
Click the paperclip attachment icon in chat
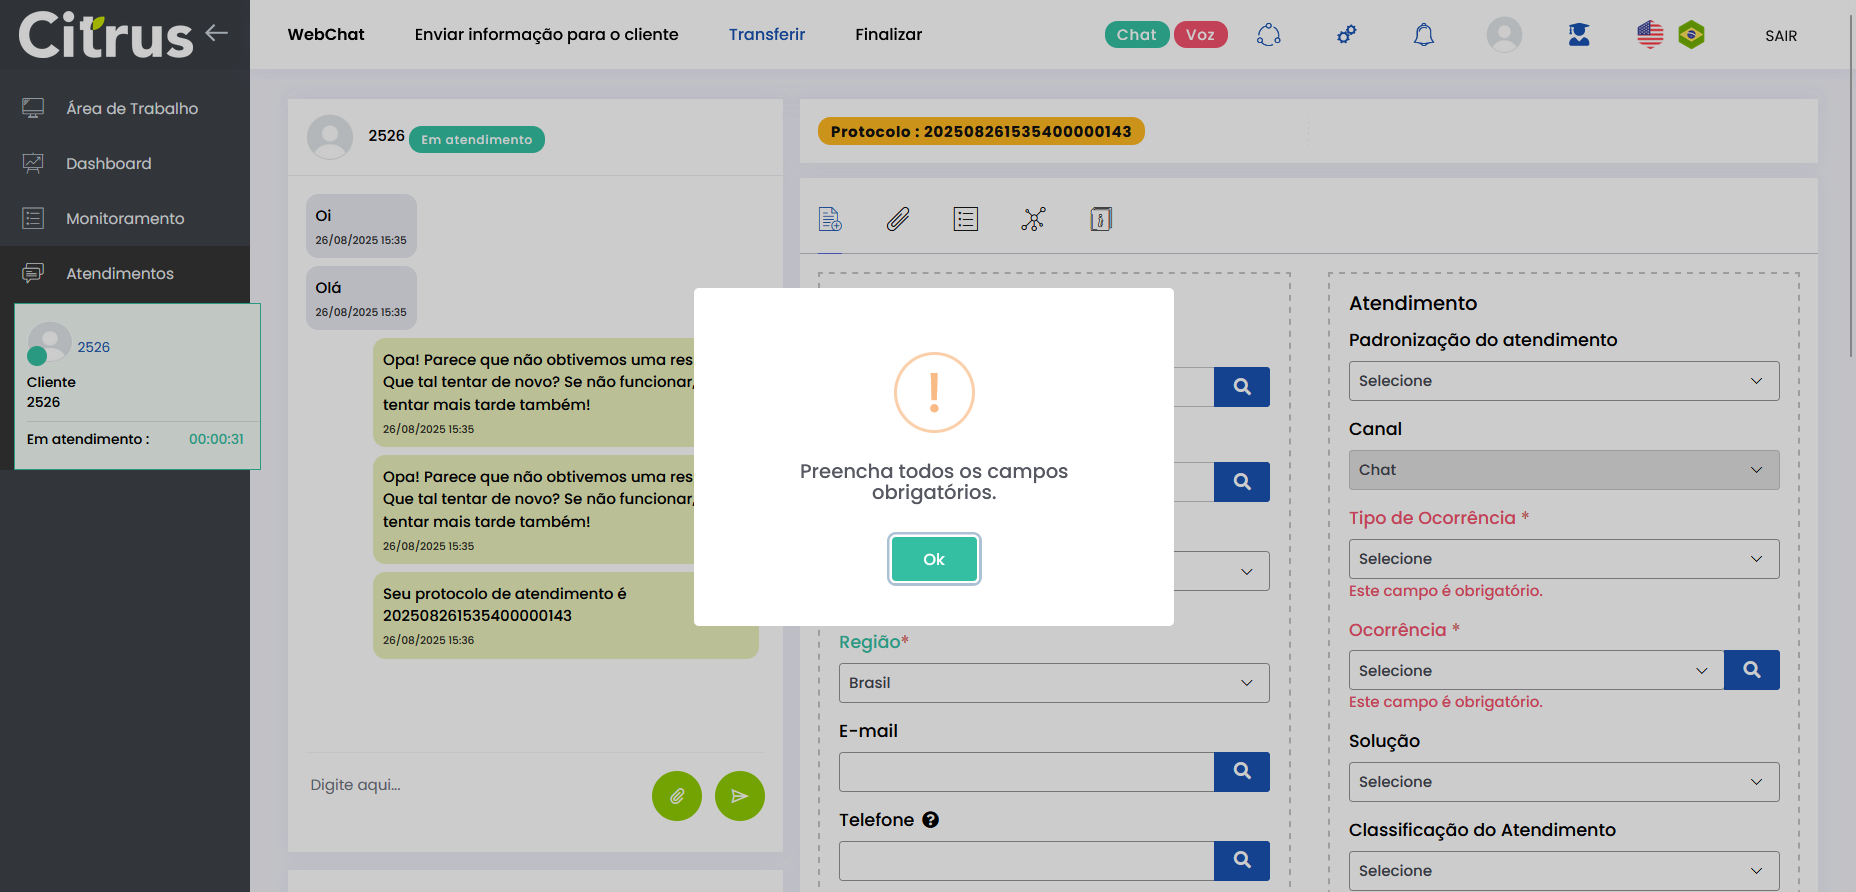(x=677, y=796)
